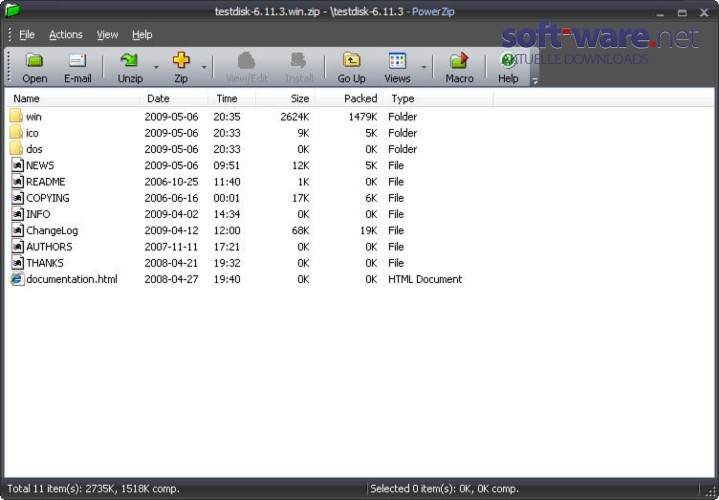Screen dimensions: 719x500
Task: Click the time 00:01 of COPYING
Action: [227, 198]
